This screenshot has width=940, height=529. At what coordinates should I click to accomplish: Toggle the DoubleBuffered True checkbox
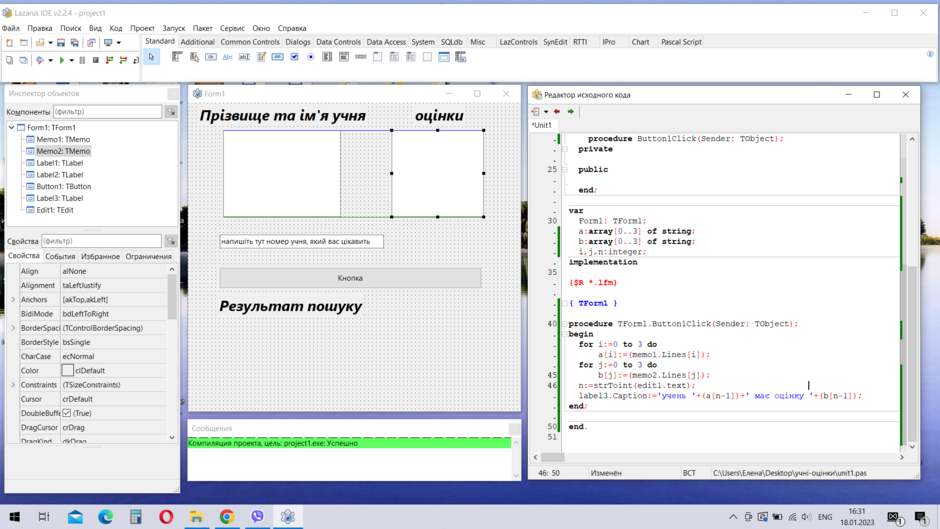[67, 413]
